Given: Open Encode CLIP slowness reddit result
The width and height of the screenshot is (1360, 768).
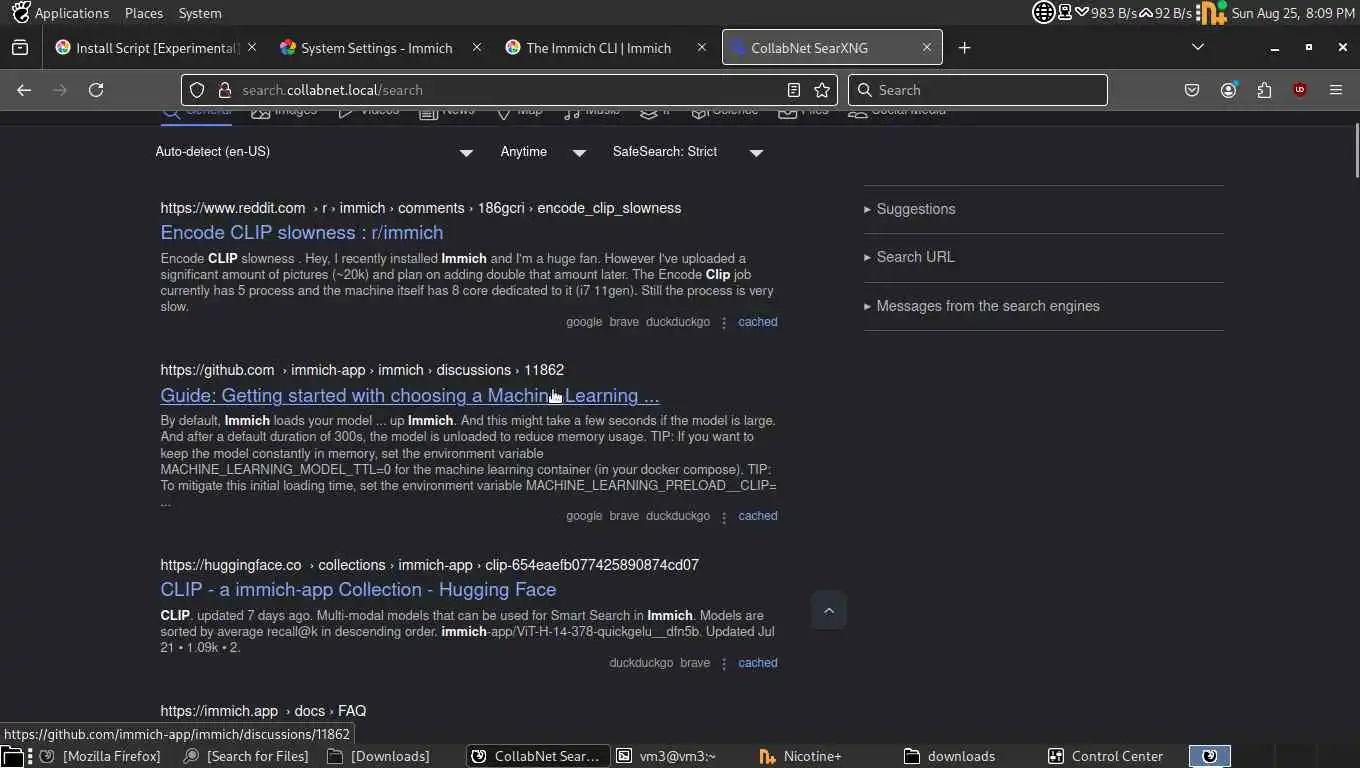Looking at the screenshot, I should [x=302, y=233].
